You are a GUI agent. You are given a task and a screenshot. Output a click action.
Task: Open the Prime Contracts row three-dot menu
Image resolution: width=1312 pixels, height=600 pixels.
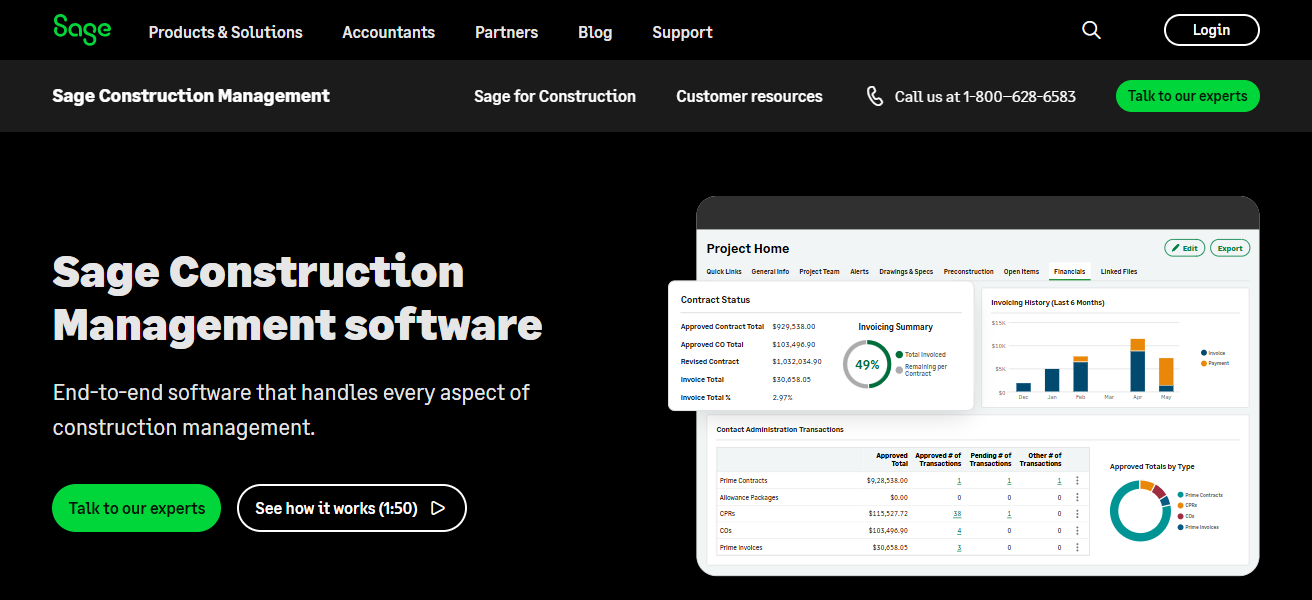1077,481
